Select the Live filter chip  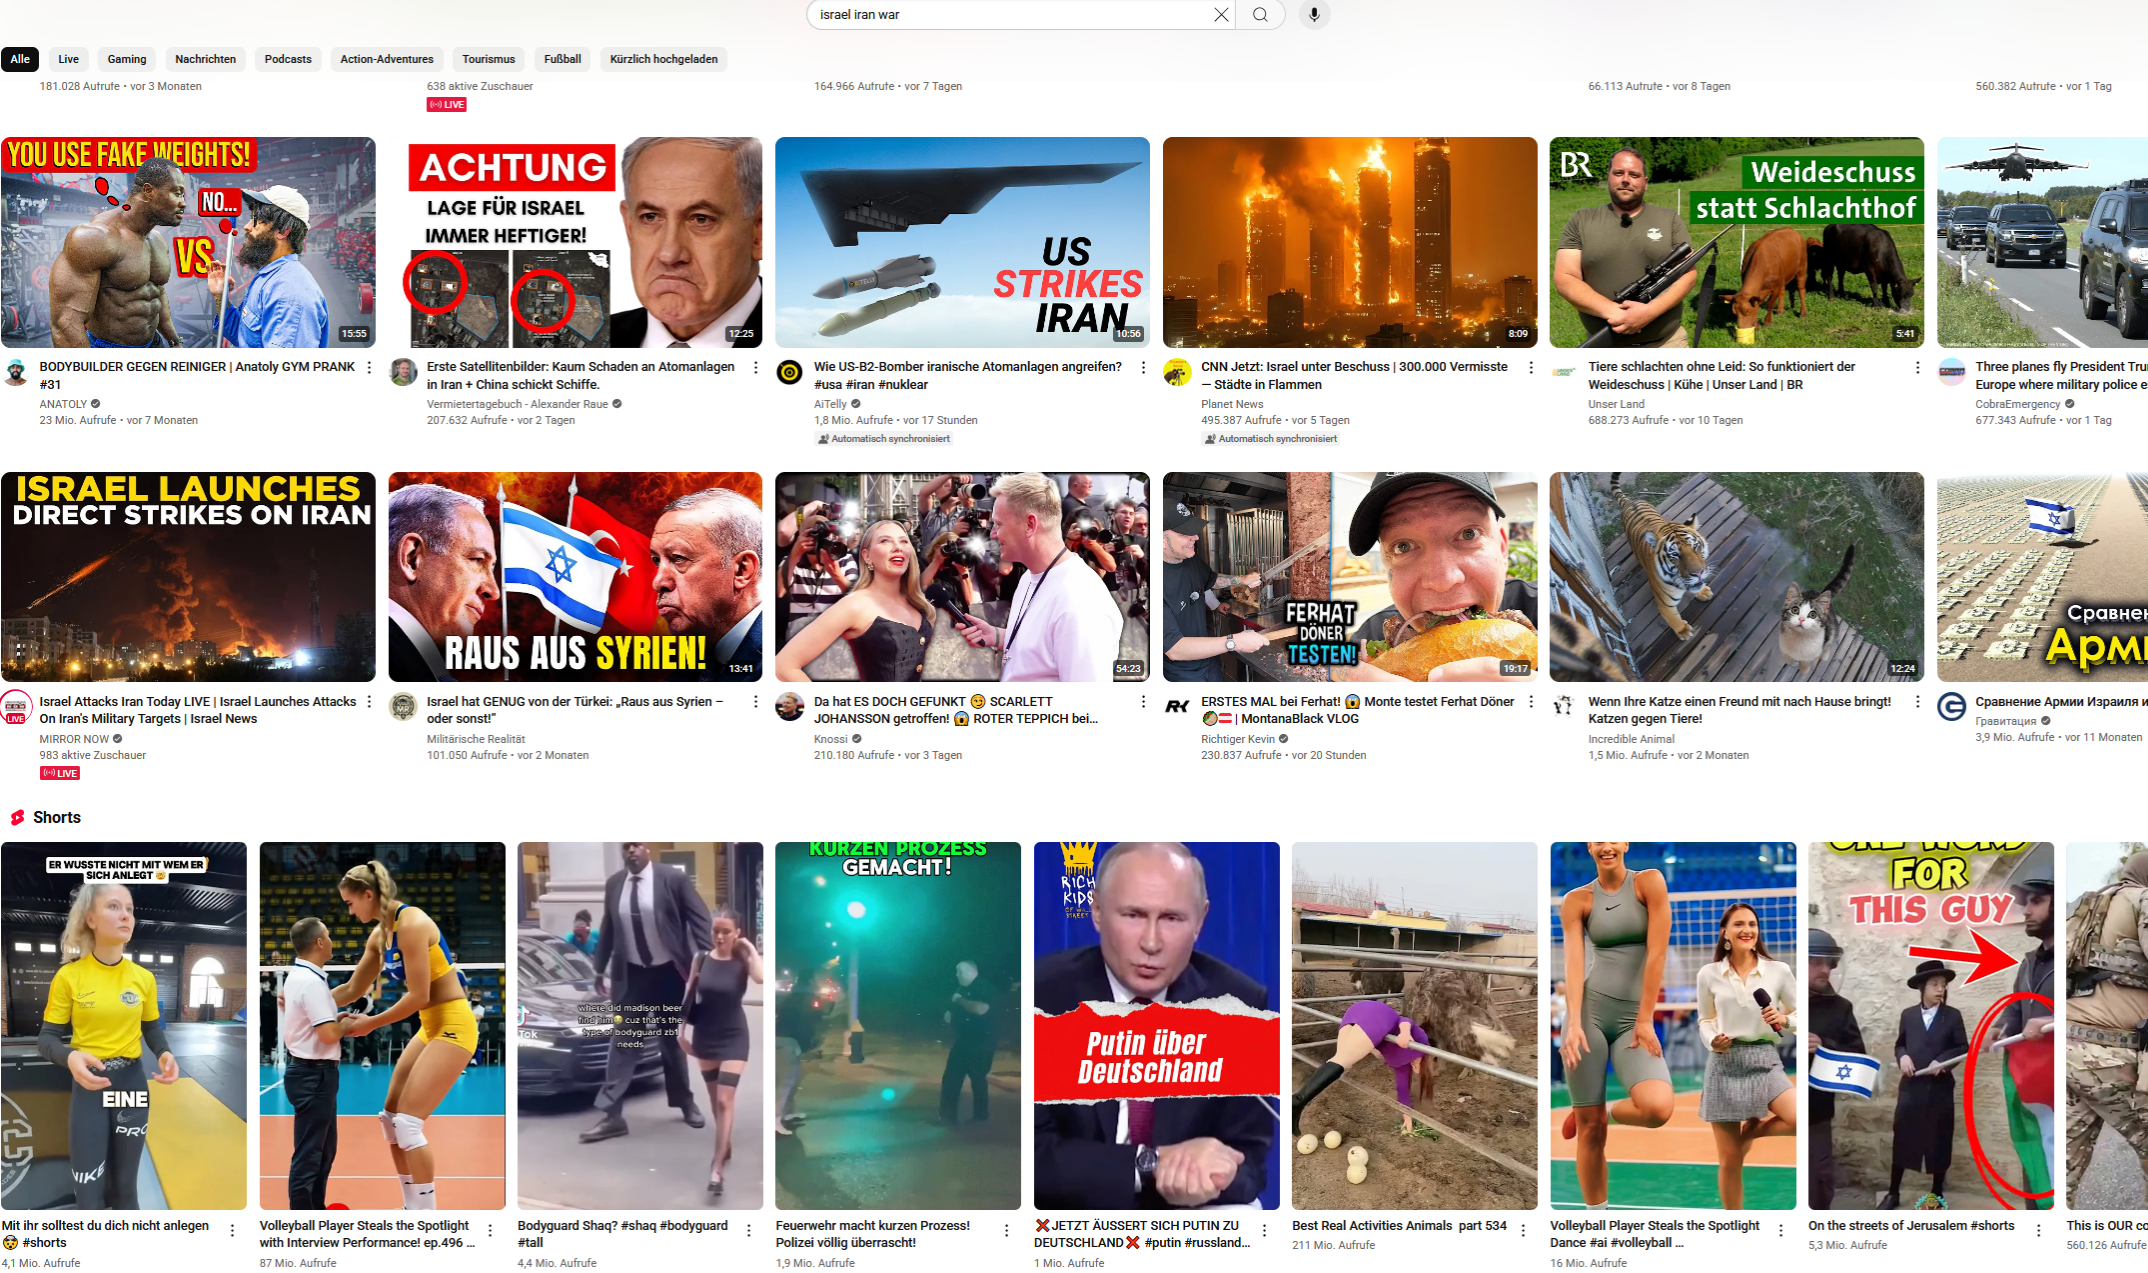[68, 59]
